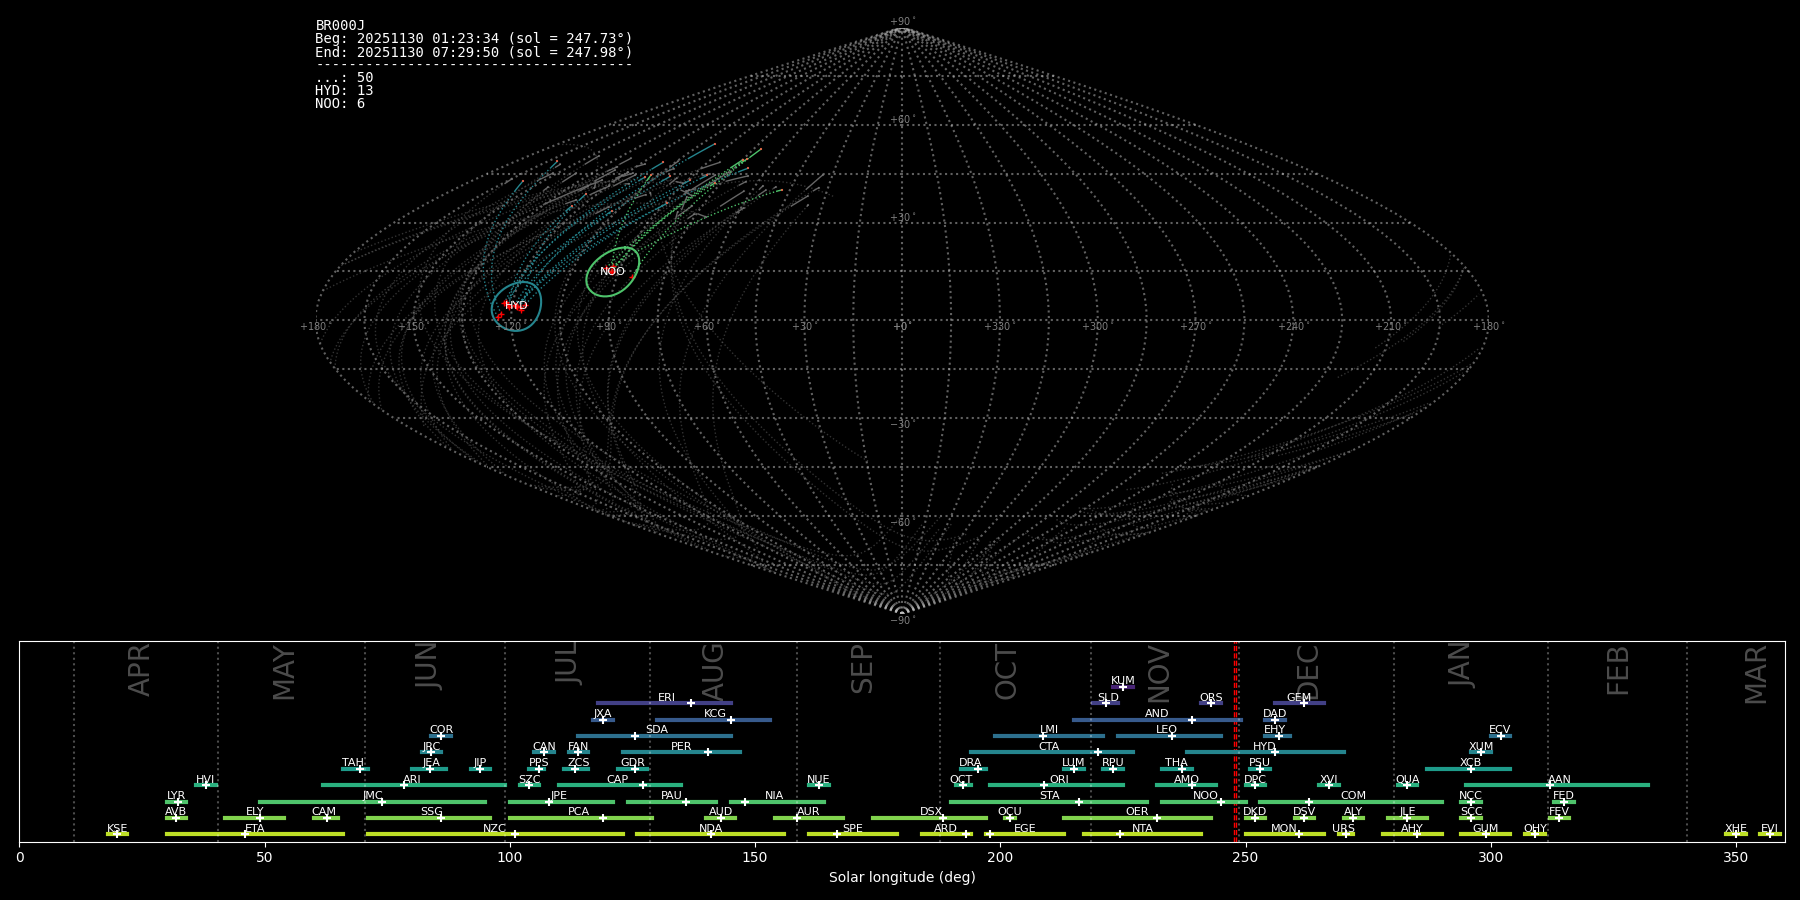Click the APR month label in the timeline

139,670
